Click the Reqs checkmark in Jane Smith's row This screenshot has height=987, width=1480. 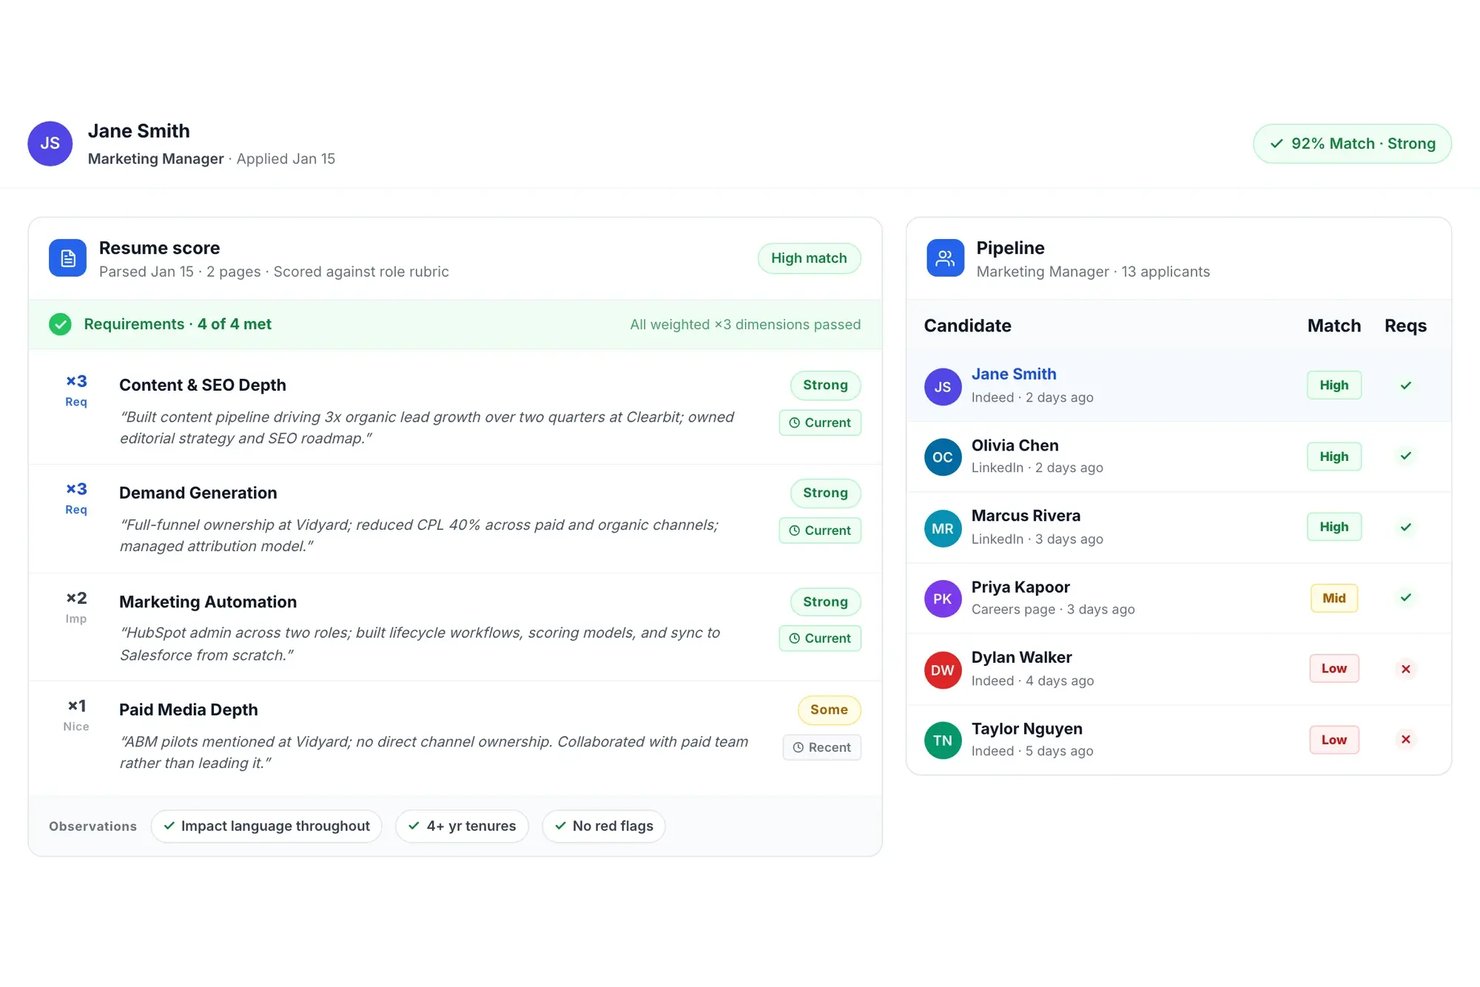[1405, 385]
